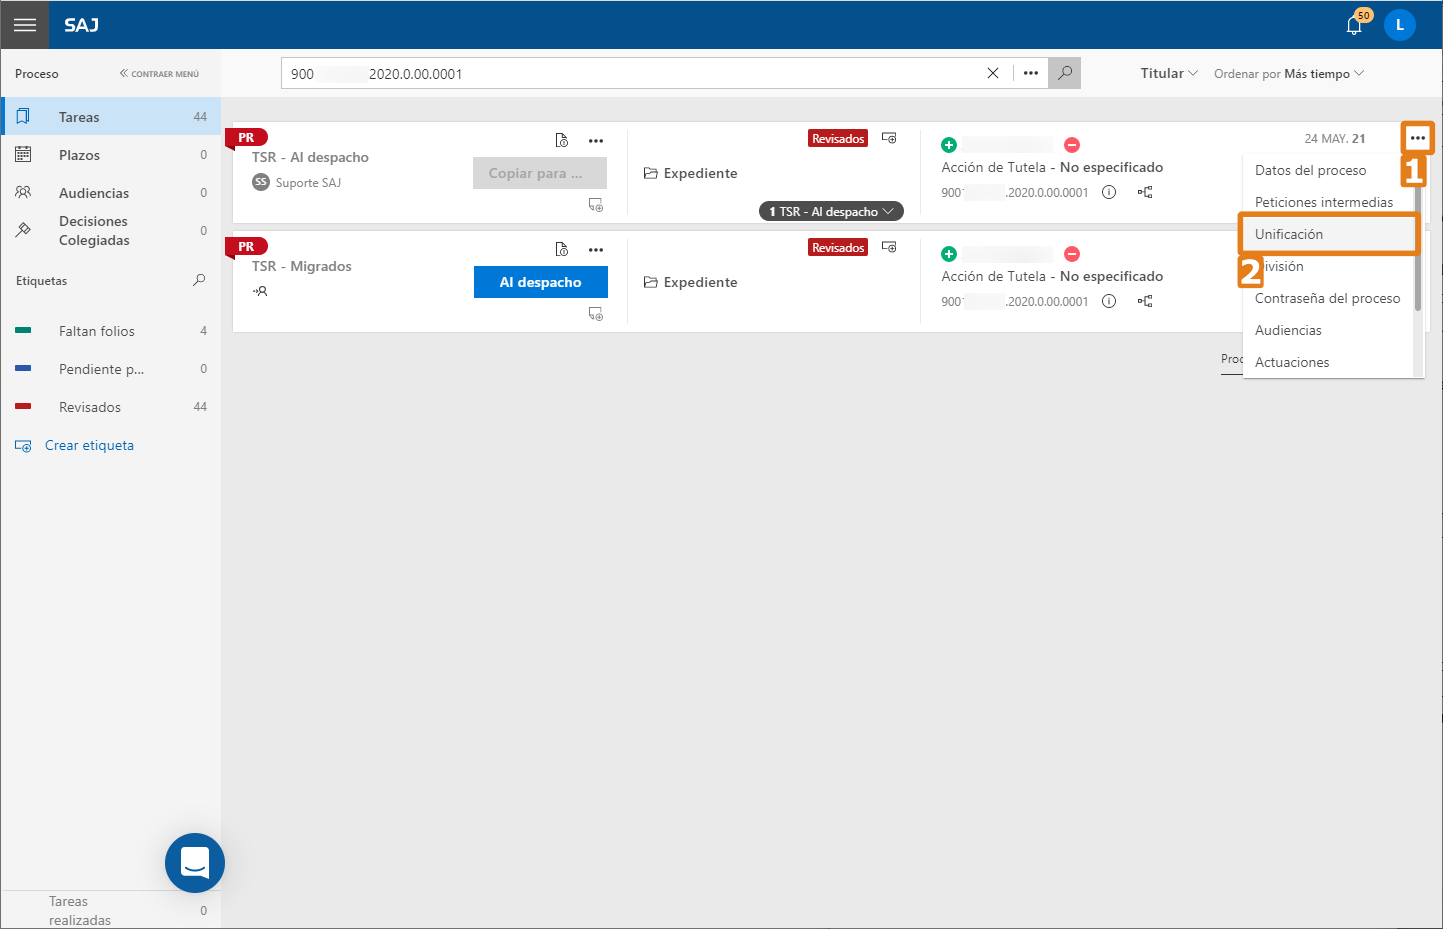
Task: Open ellipsis menu on TSR - Migrados task
Action: pyautogui.click(x=596, y=249)
